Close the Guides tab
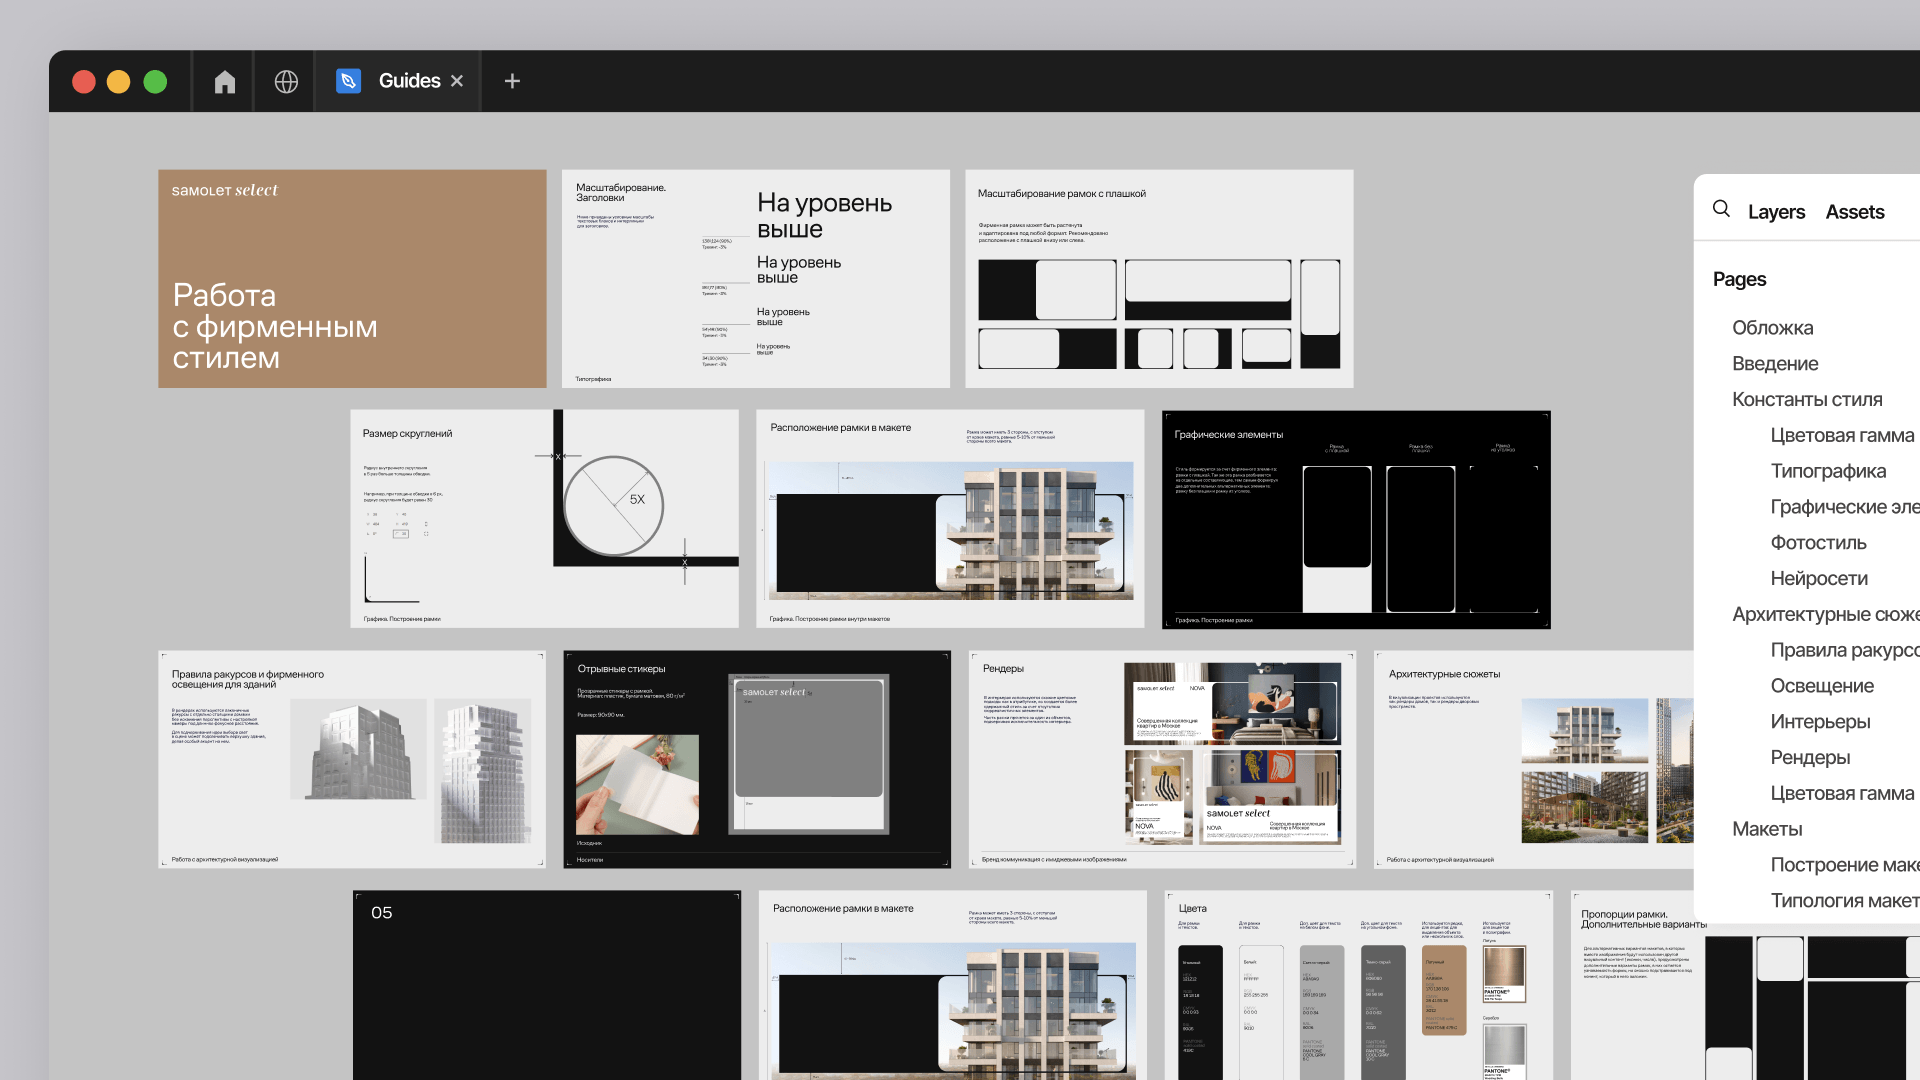This screenshot has height=1080, width=1920. (457, 81)
